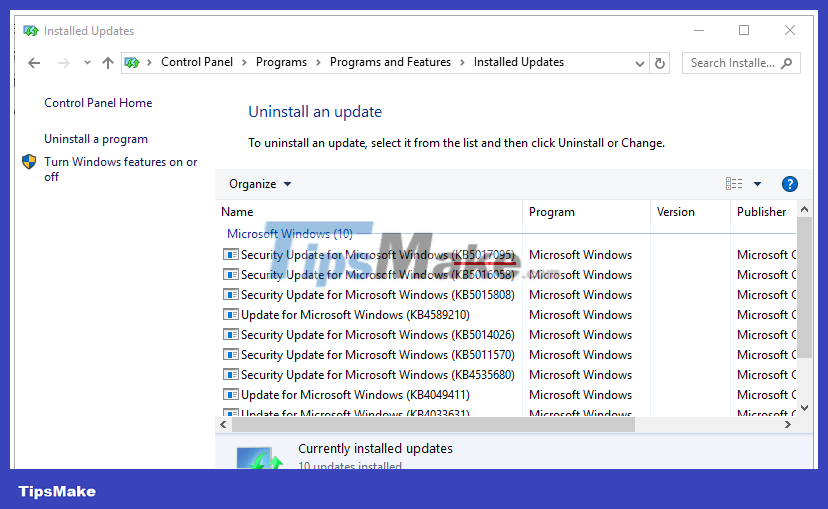Open Programs and Features breadcrumb
Screen dimensions: 828x509
[390, 62]
